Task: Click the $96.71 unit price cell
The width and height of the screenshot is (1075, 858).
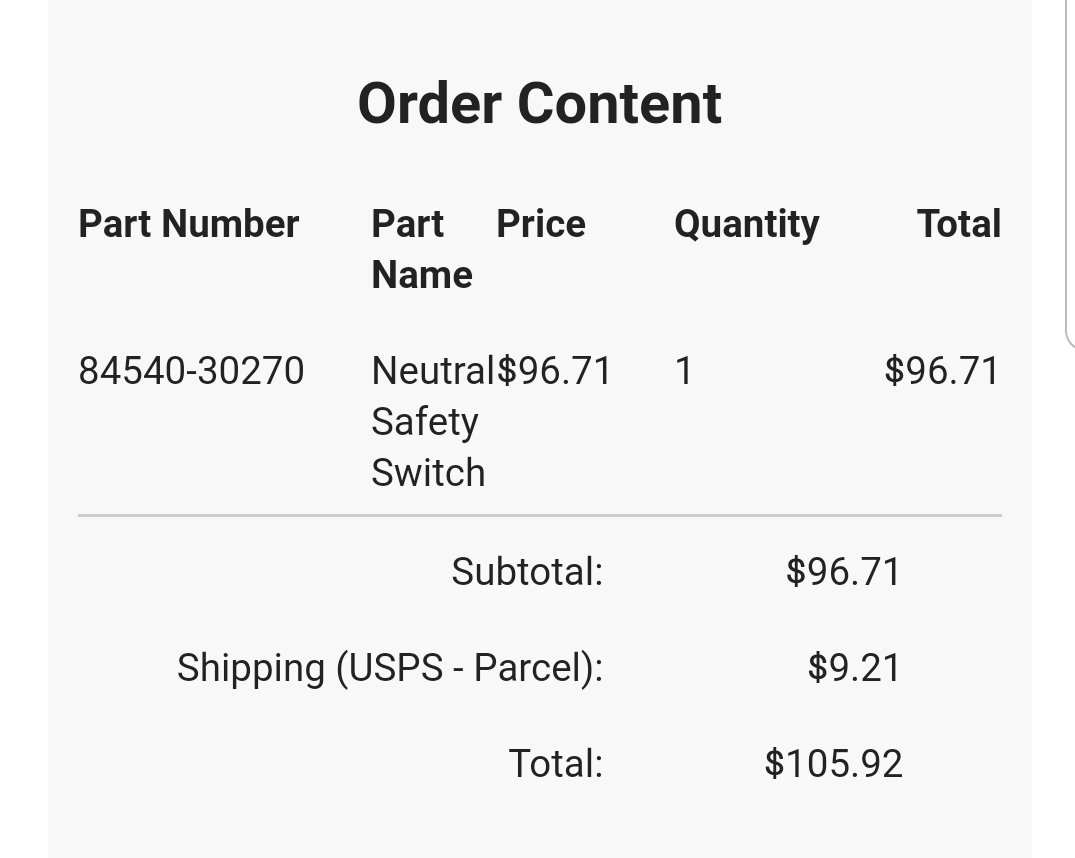Action: 554,370
